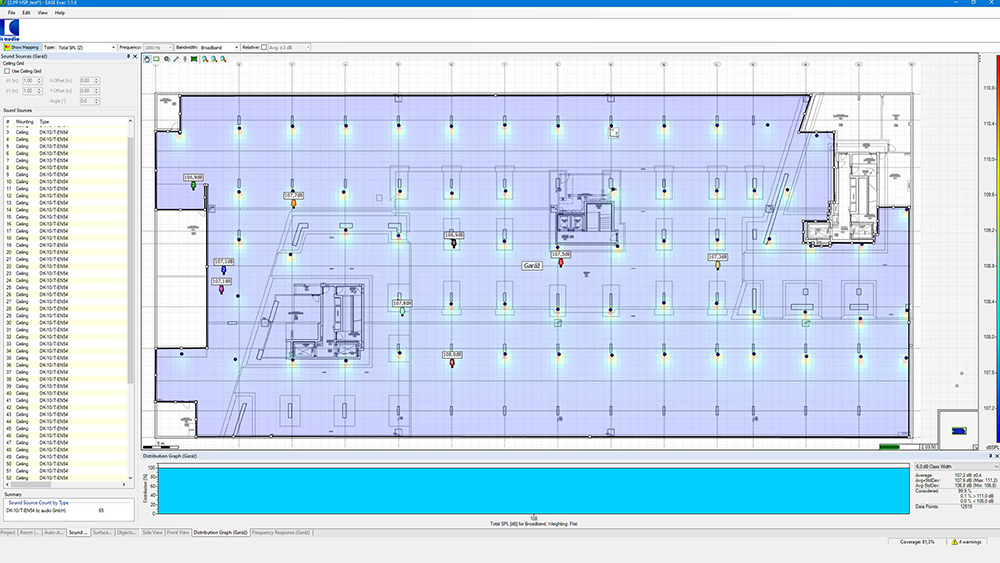Viewport: 1000px width, 563px height.
Task: Open the Frequency Response (Garáž) tab
Action: pos(281,532)
